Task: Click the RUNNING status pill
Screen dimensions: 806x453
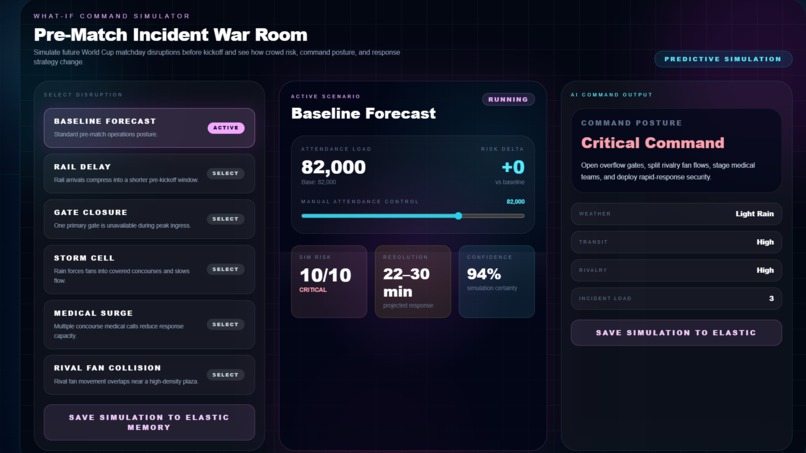Action: click(508, 99)
